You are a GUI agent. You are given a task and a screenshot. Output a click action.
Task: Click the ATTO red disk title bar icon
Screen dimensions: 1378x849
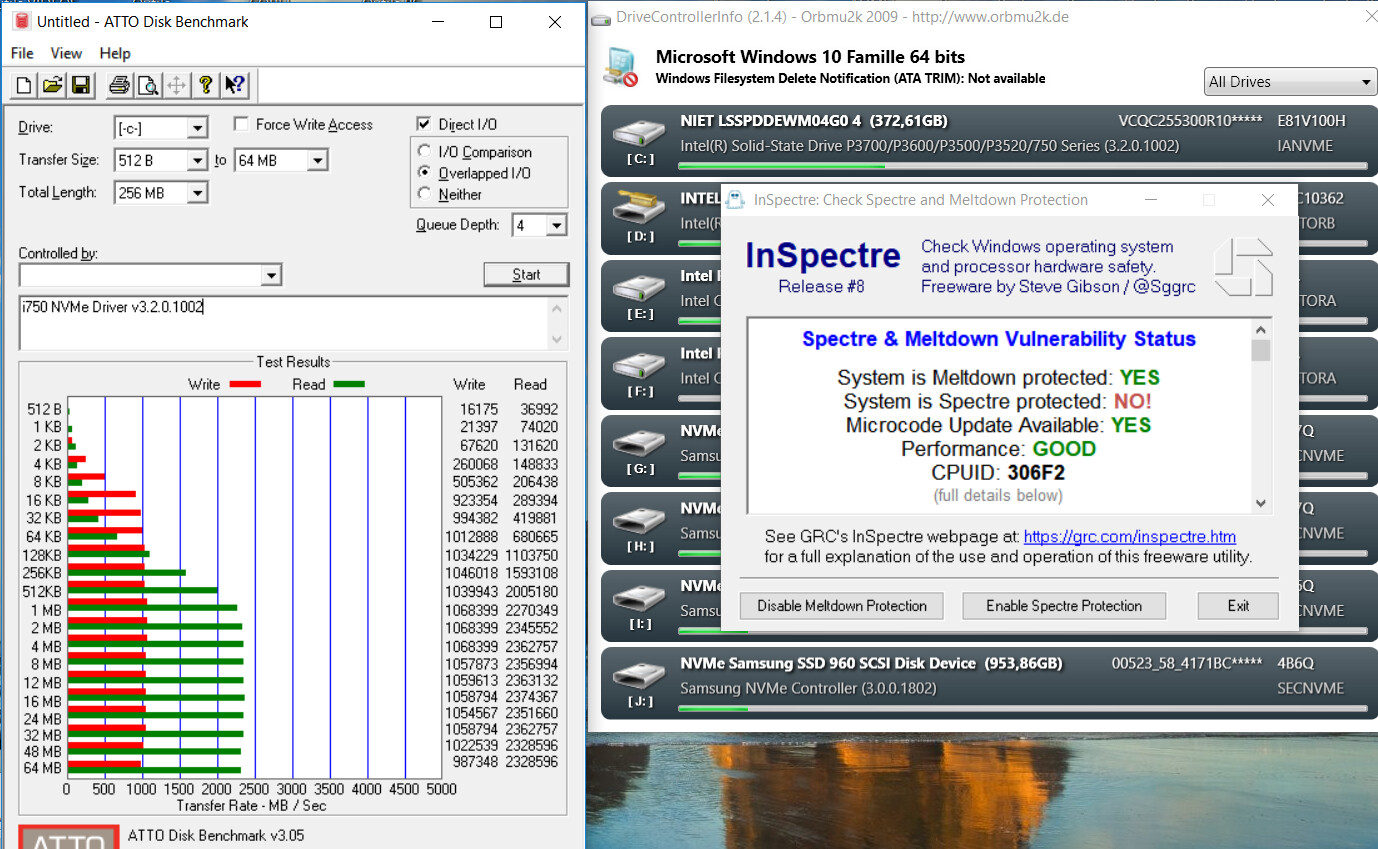tap(21, 21)
